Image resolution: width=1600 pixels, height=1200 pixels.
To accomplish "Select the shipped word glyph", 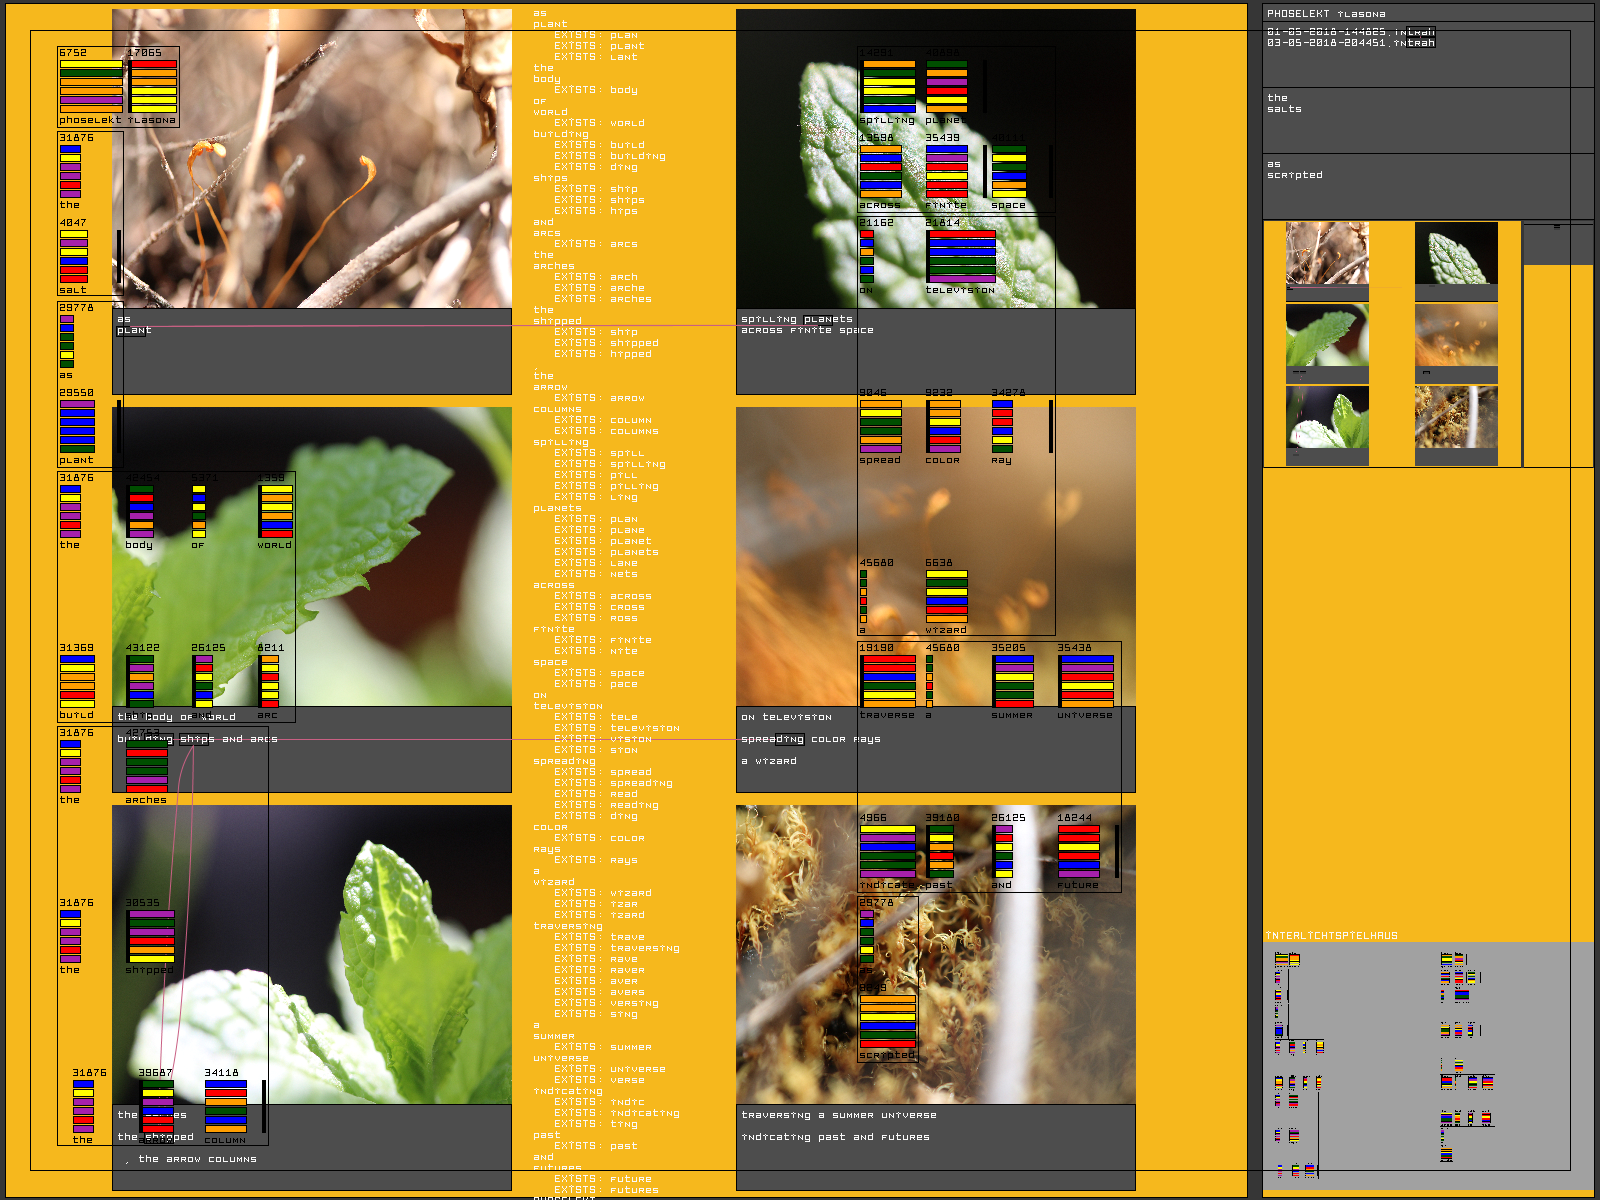I will pyautogui.click(x=150, y=937).
